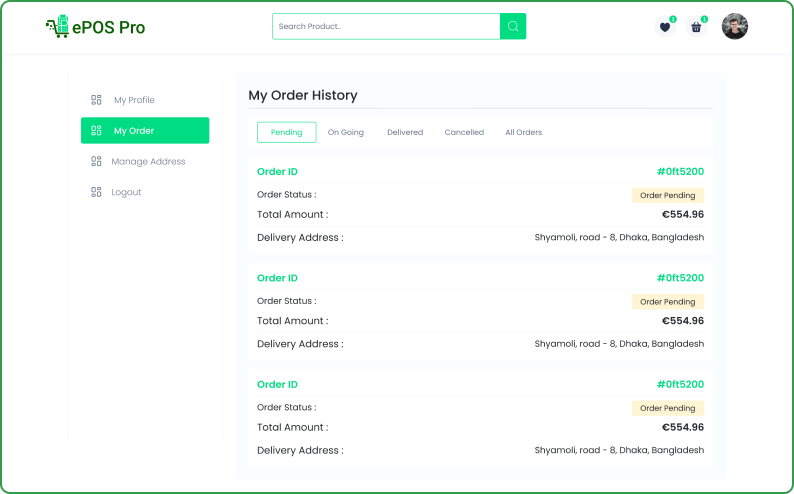
Task: Open My Profile from the sidebar
Action: [134, 100]
